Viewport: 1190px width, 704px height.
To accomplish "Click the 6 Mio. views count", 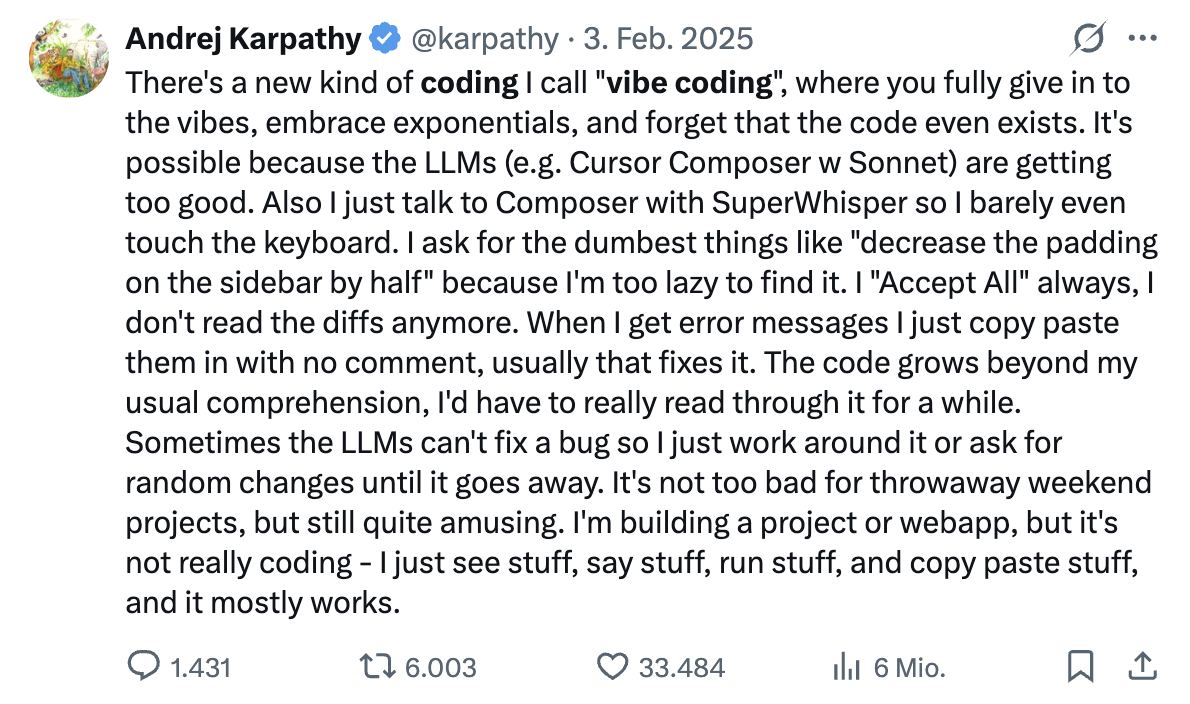I will coord(910,667).
